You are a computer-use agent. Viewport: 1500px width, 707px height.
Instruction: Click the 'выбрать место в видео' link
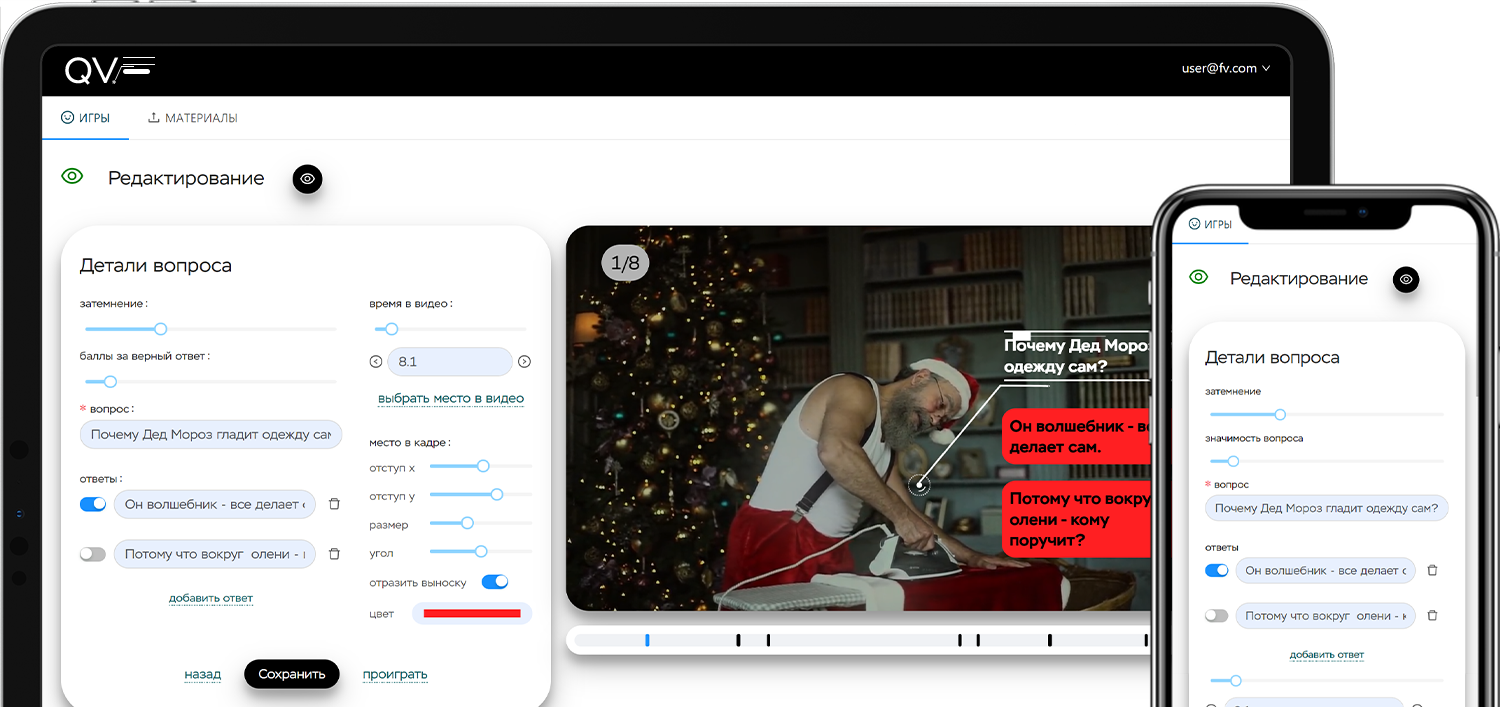pos(451,398)
